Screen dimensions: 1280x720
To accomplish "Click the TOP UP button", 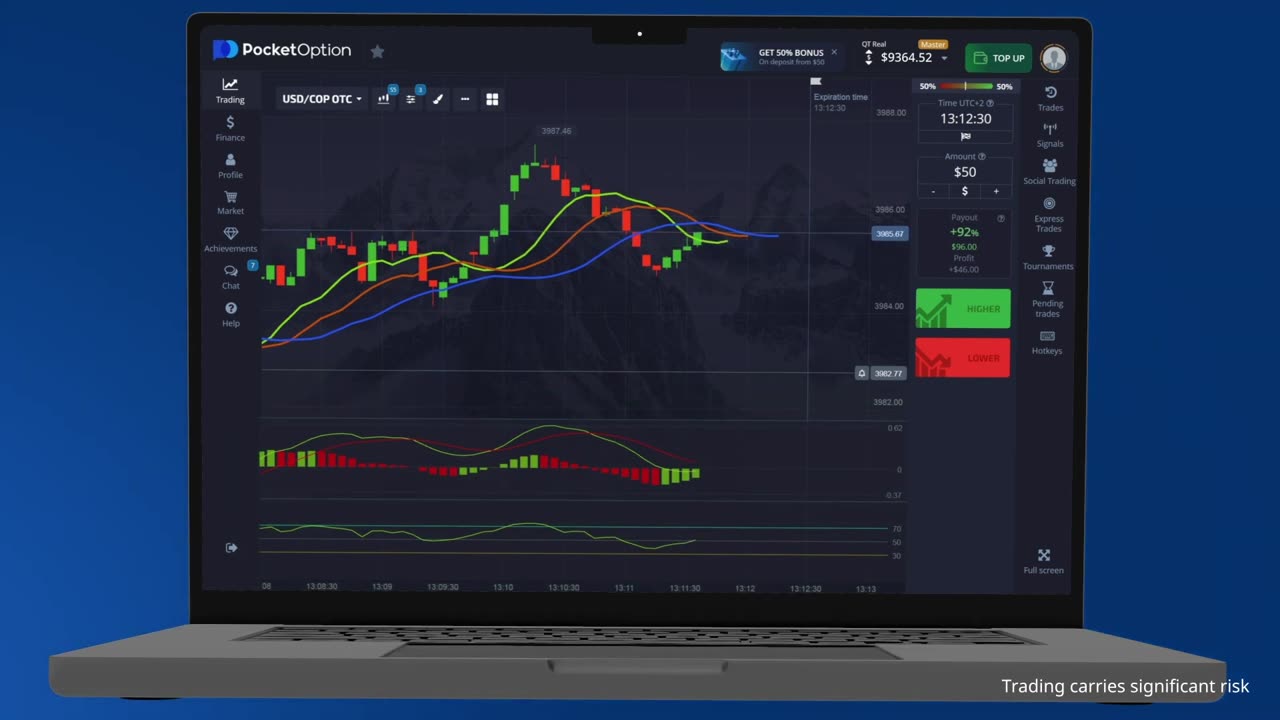I will click(x=999, y=58).
